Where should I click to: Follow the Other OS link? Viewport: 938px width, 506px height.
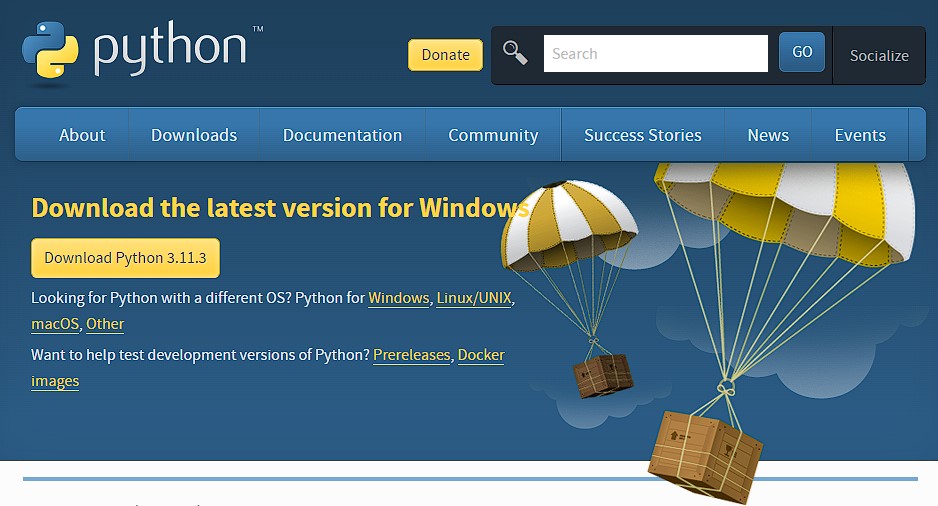(105, 324)
